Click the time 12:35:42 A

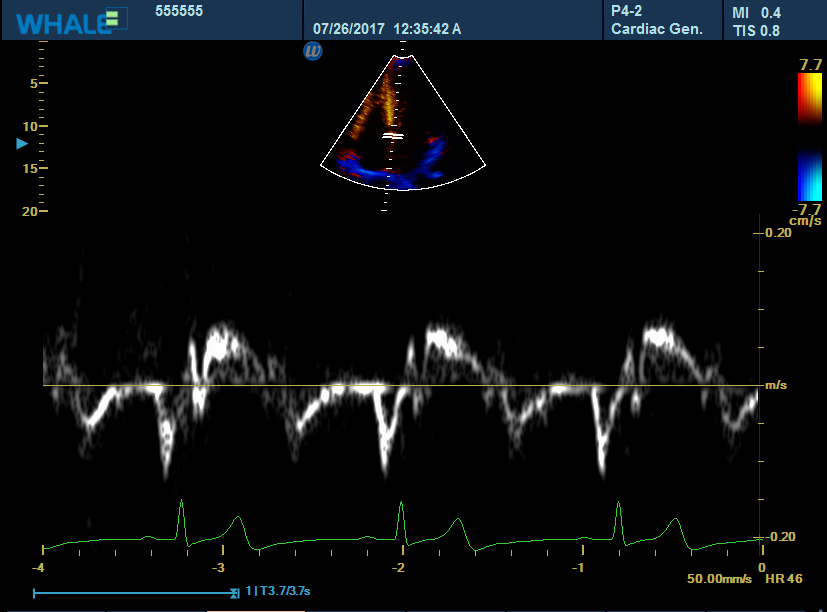[x=427, y=29]
